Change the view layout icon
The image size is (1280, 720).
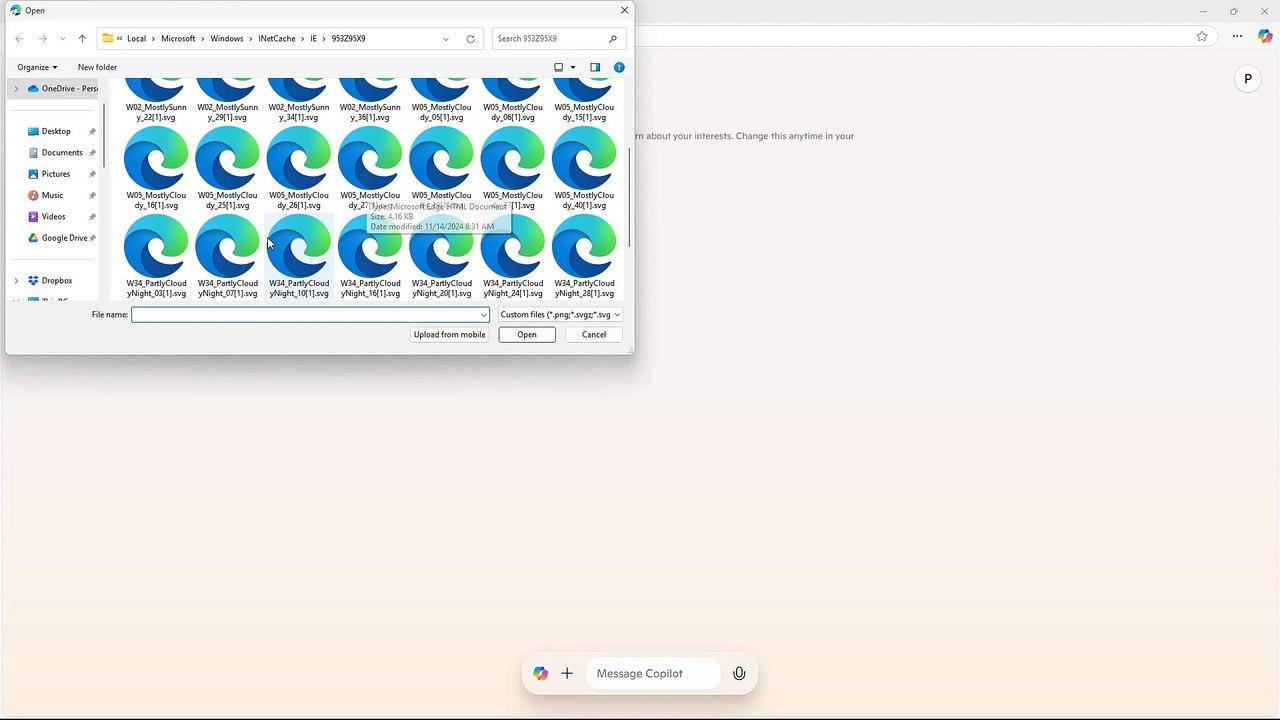tap(559, 67)
